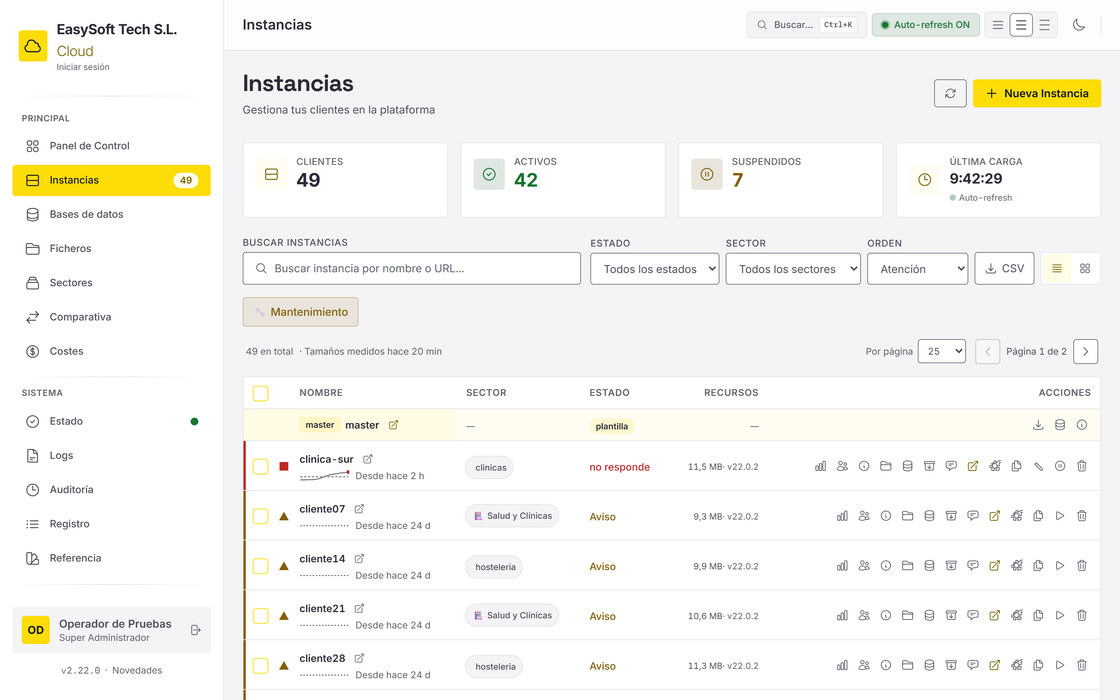Screen dimensions: 1120x700
Task: Open external link icon next to master name
Action: tap(393, 425)
